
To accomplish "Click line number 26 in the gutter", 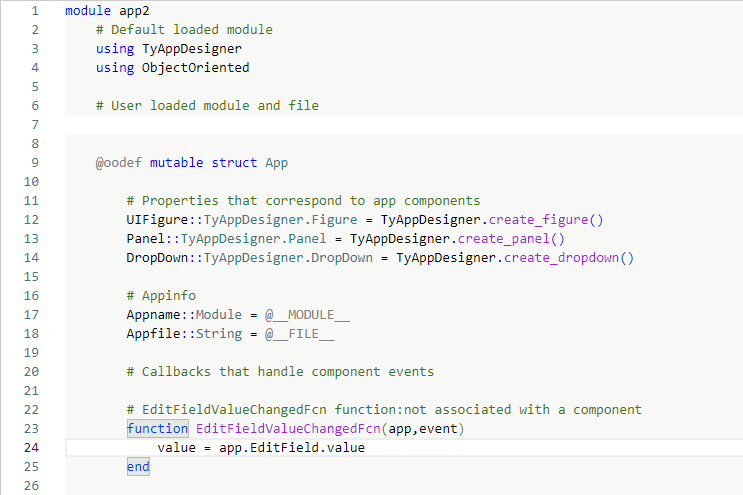I will click(31, 486).
